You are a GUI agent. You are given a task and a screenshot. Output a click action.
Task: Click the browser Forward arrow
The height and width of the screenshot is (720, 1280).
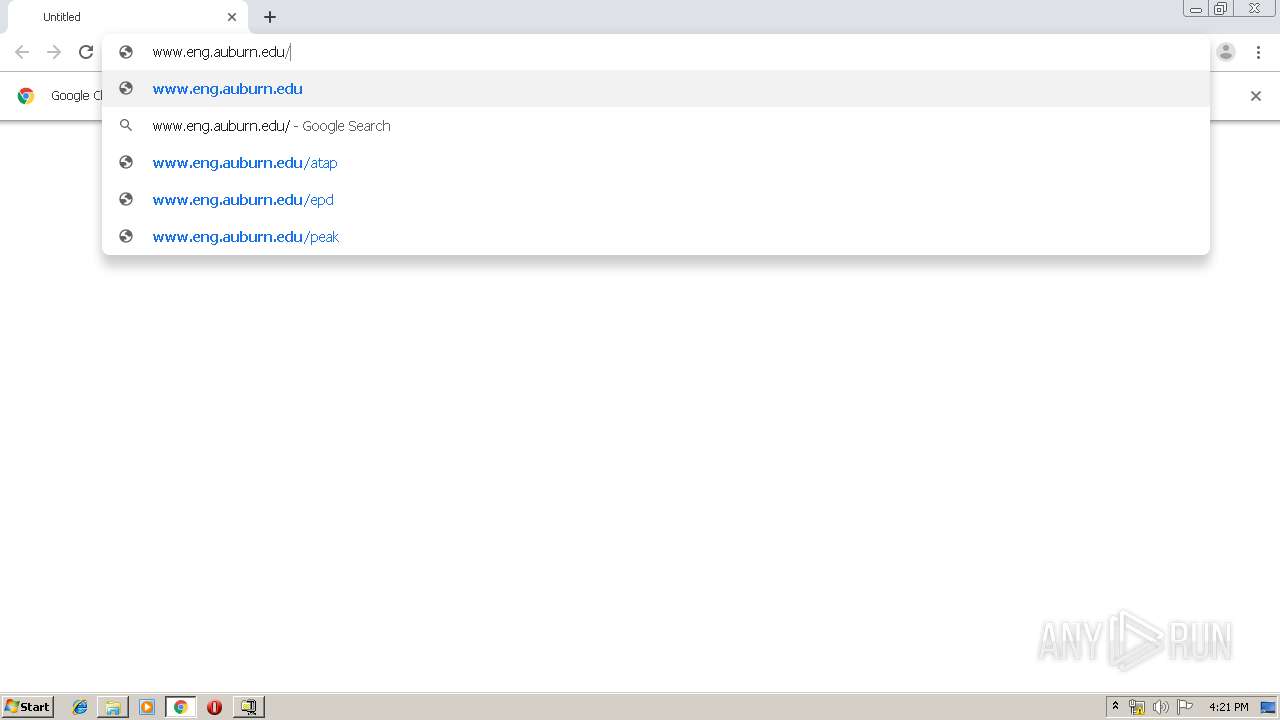(x=54, y=52)
